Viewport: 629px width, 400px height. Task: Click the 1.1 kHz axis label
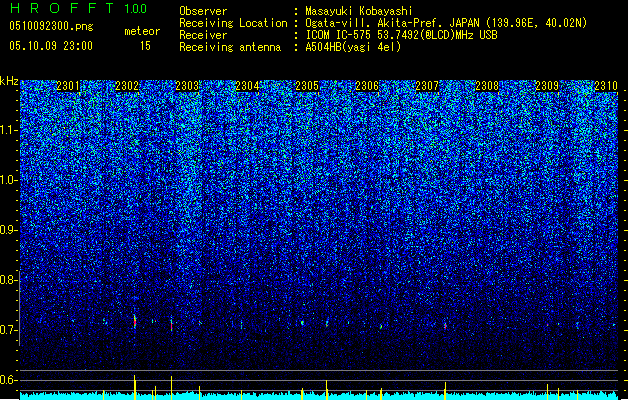(x=9, y=130)
